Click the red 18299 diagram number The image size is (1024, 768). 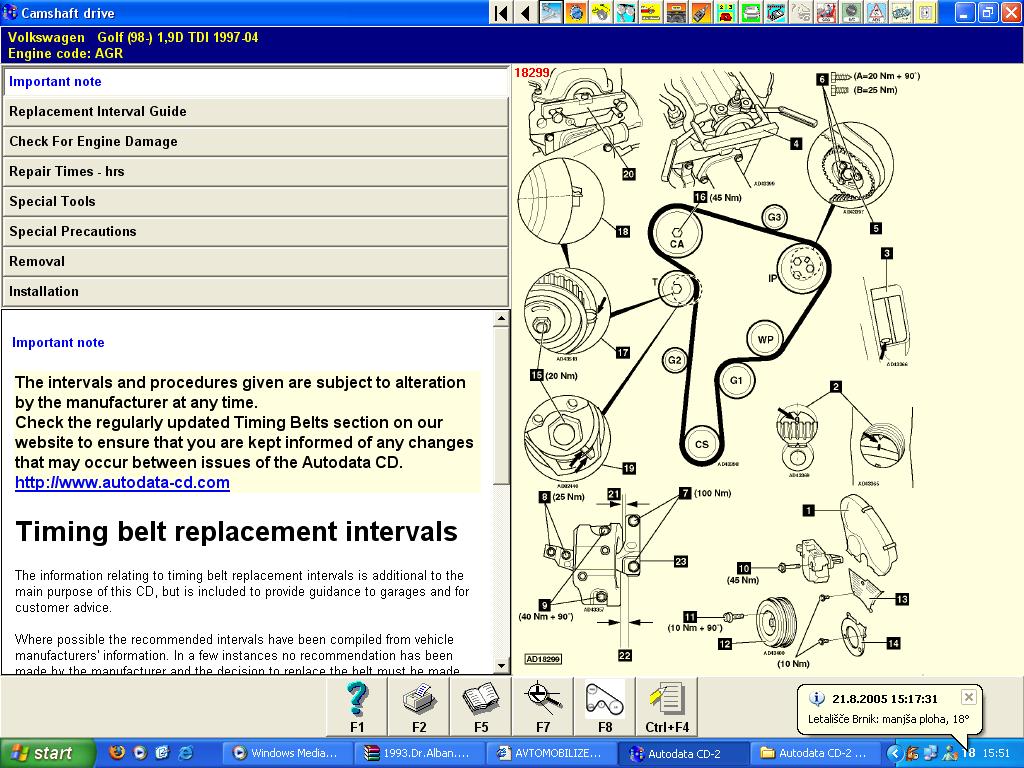[x=532, y=72]
